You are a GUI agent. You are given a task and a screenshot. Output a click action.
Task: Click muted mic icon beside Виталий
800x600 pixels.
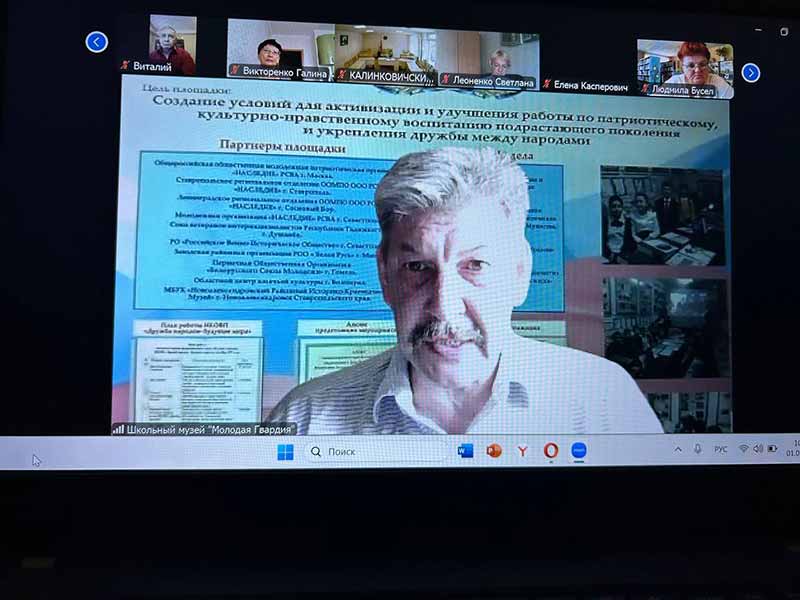125,65
